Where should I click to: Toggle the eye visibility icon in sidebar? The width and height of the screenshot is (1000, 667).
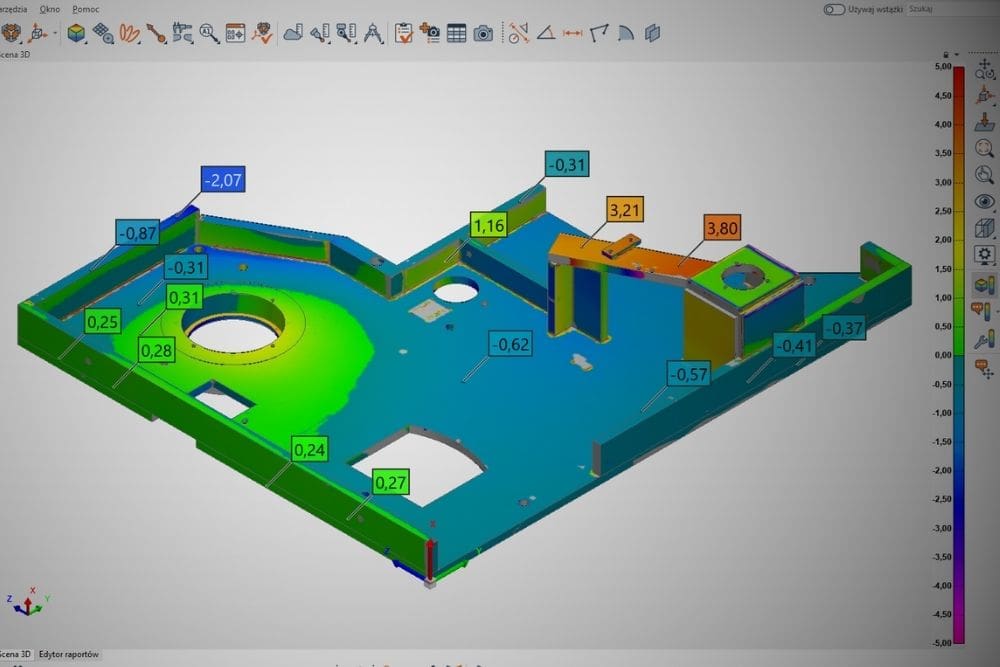point(983,201)
